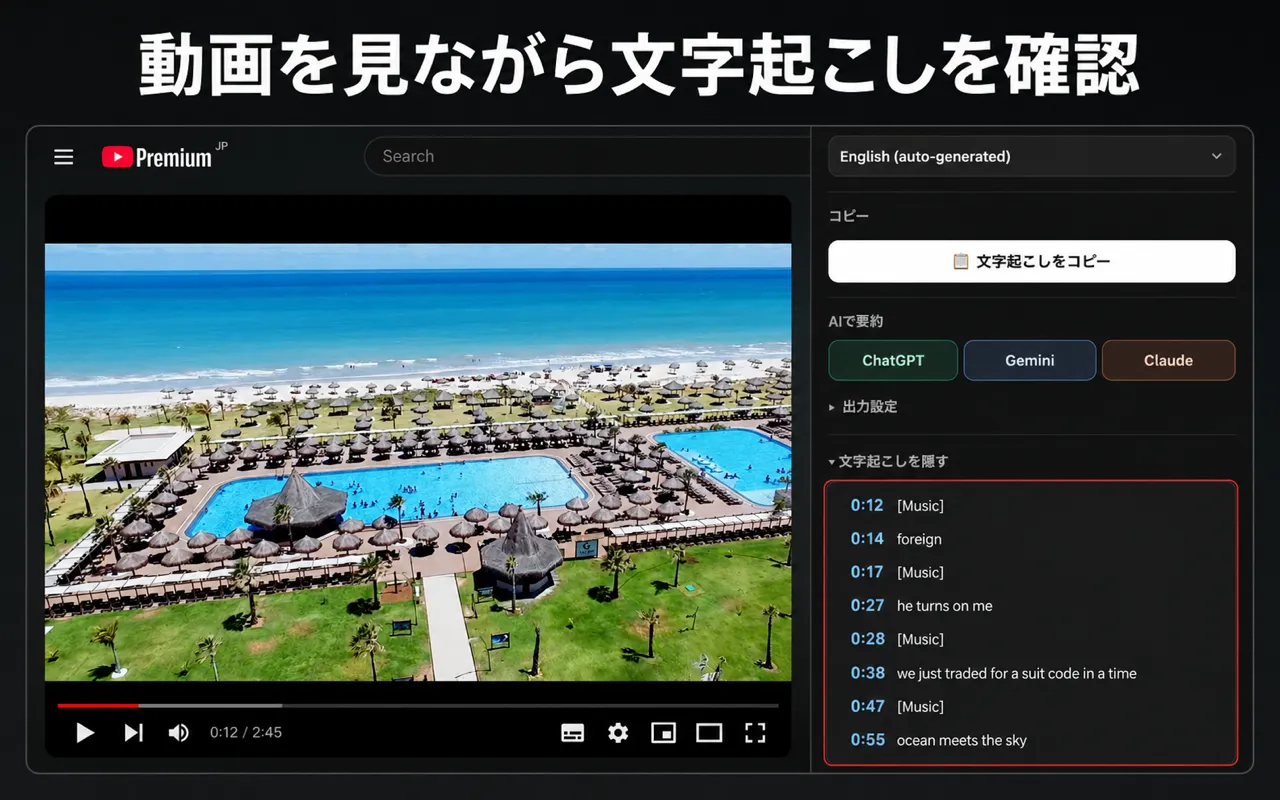1280x800 pixels.
Task: Jump to timestamp 0:17
Action: point(867,572)
